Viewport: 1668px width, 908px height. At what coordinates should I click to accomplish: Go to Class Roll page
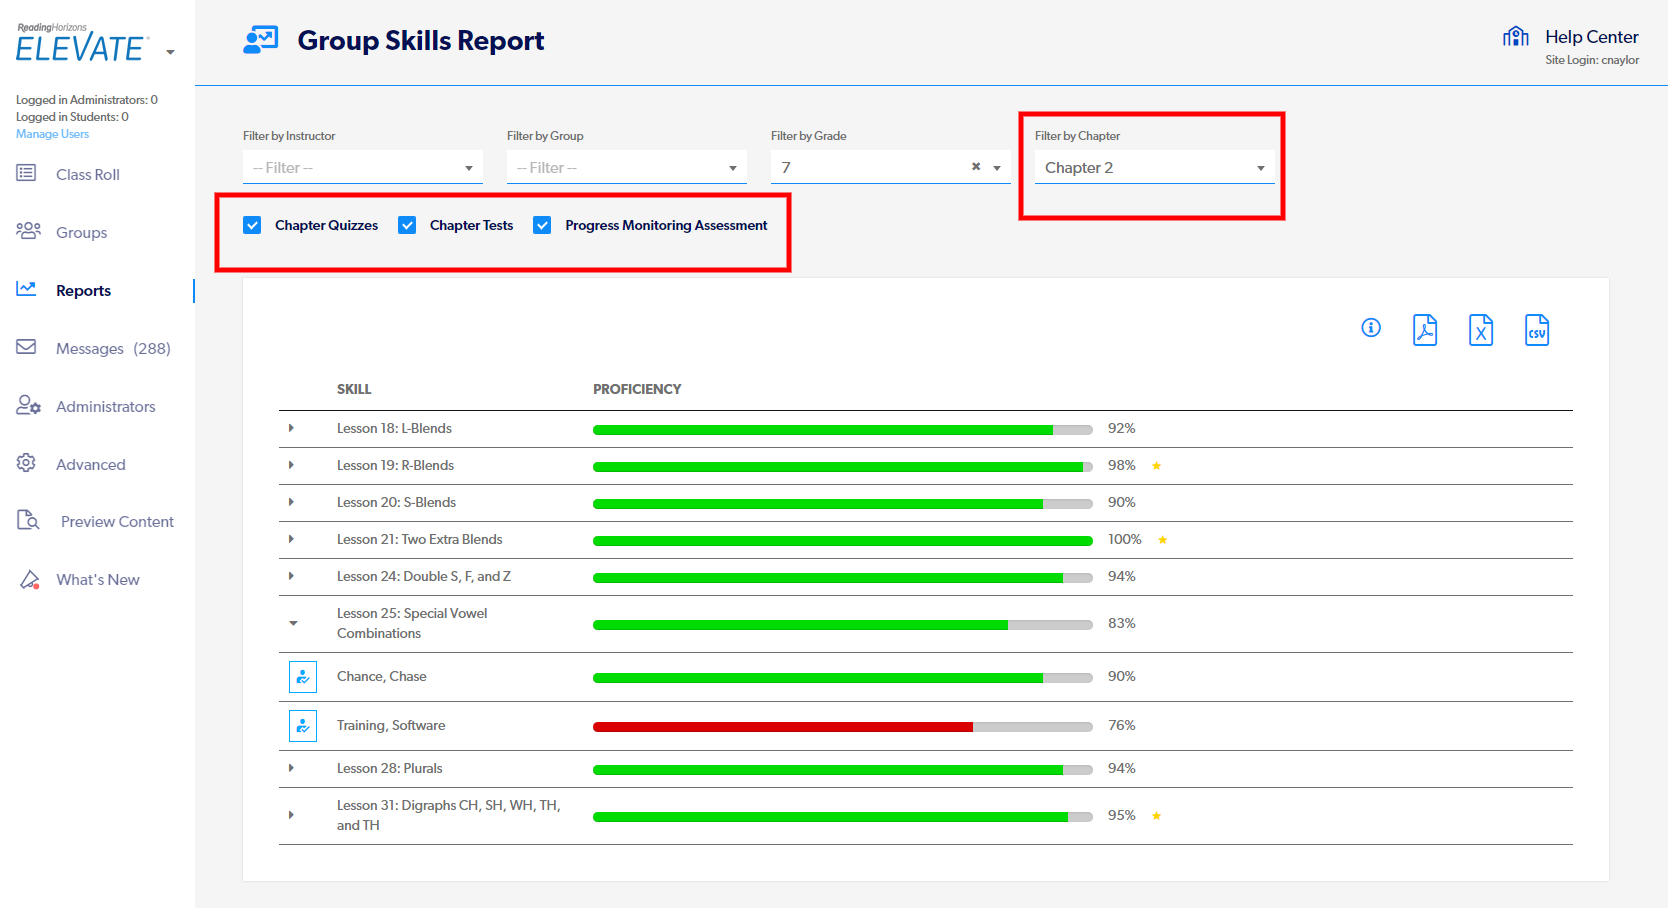(88, 174)
